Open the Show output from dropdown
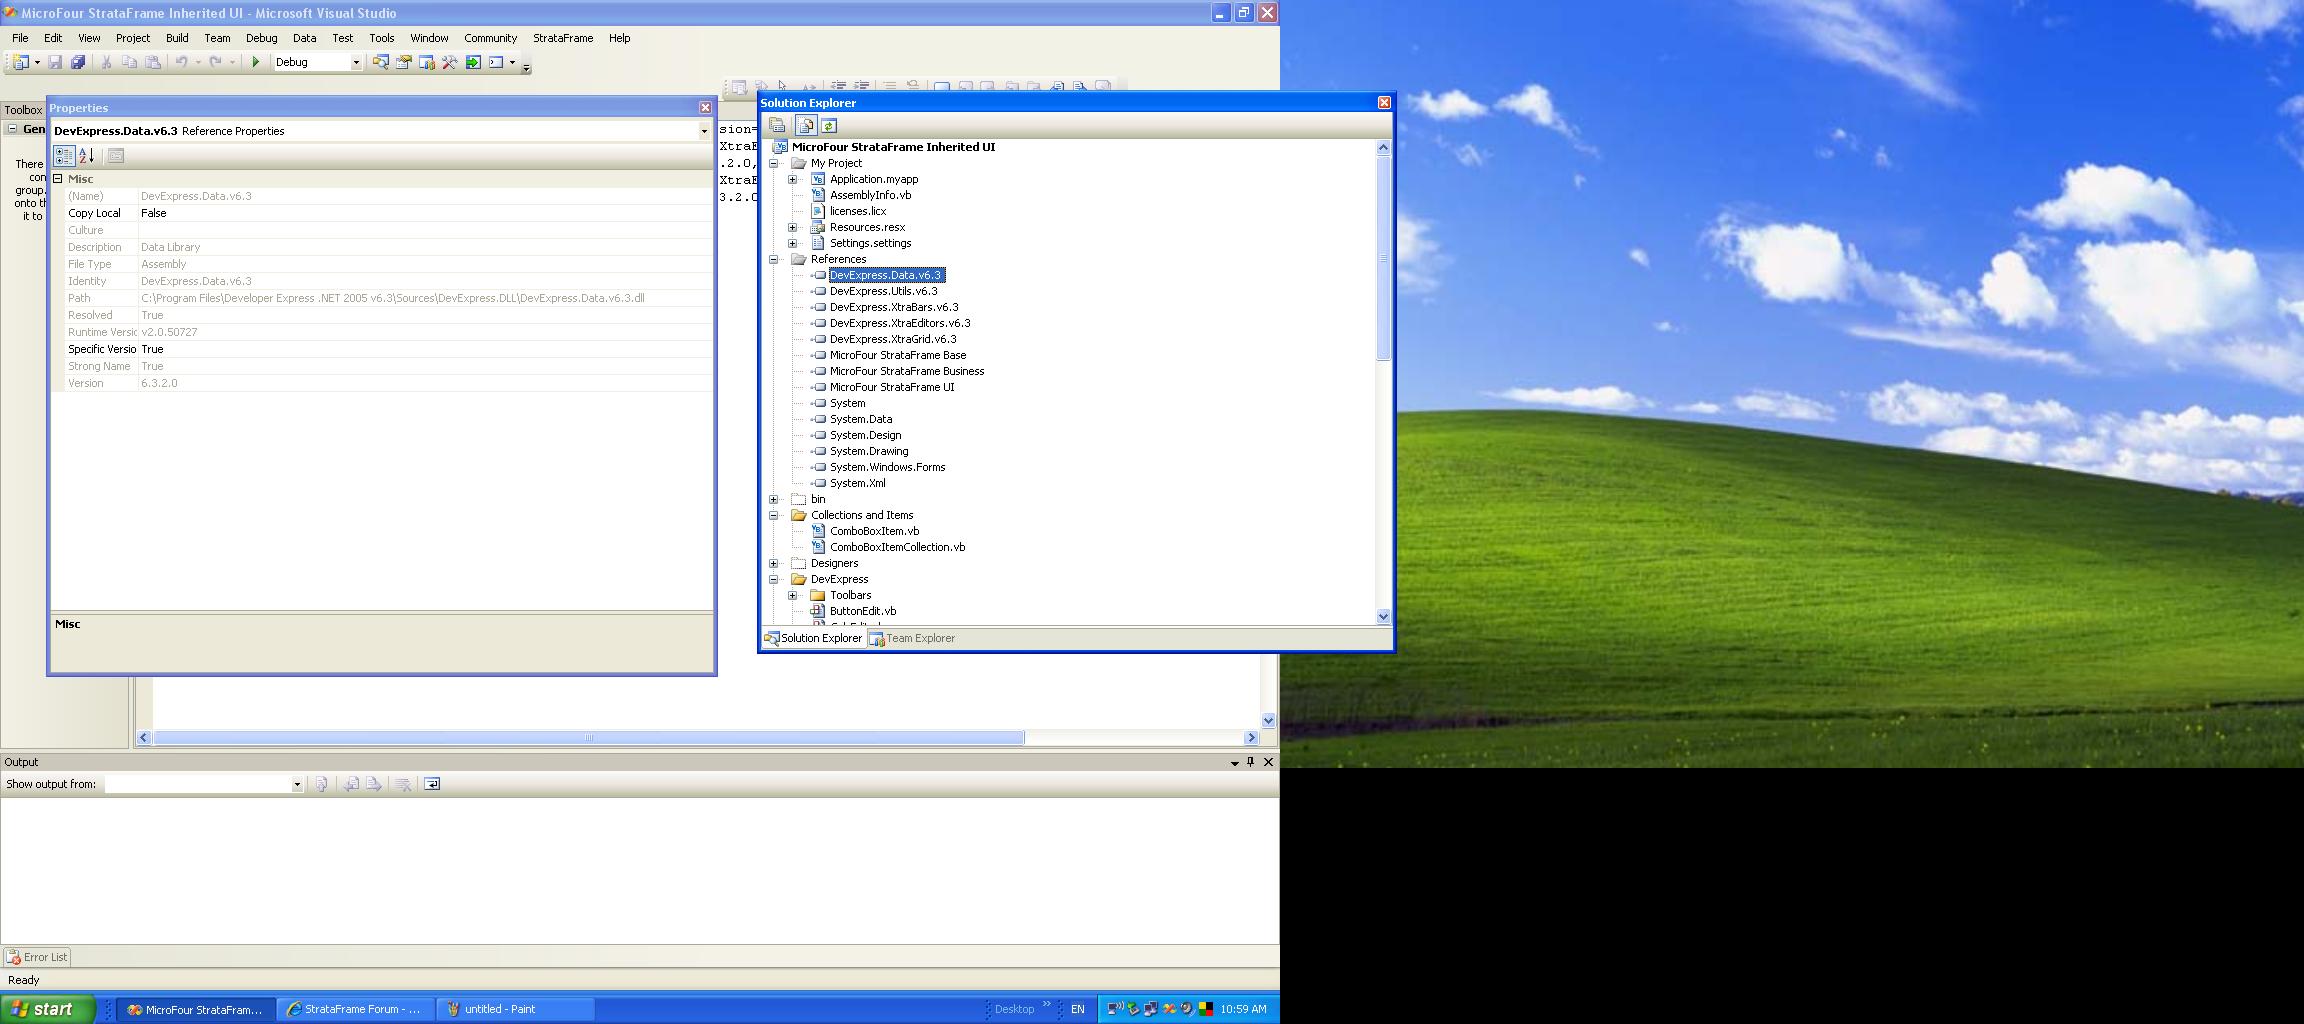The height and width of the screenshot is (1024, 2304). [297, 784]
